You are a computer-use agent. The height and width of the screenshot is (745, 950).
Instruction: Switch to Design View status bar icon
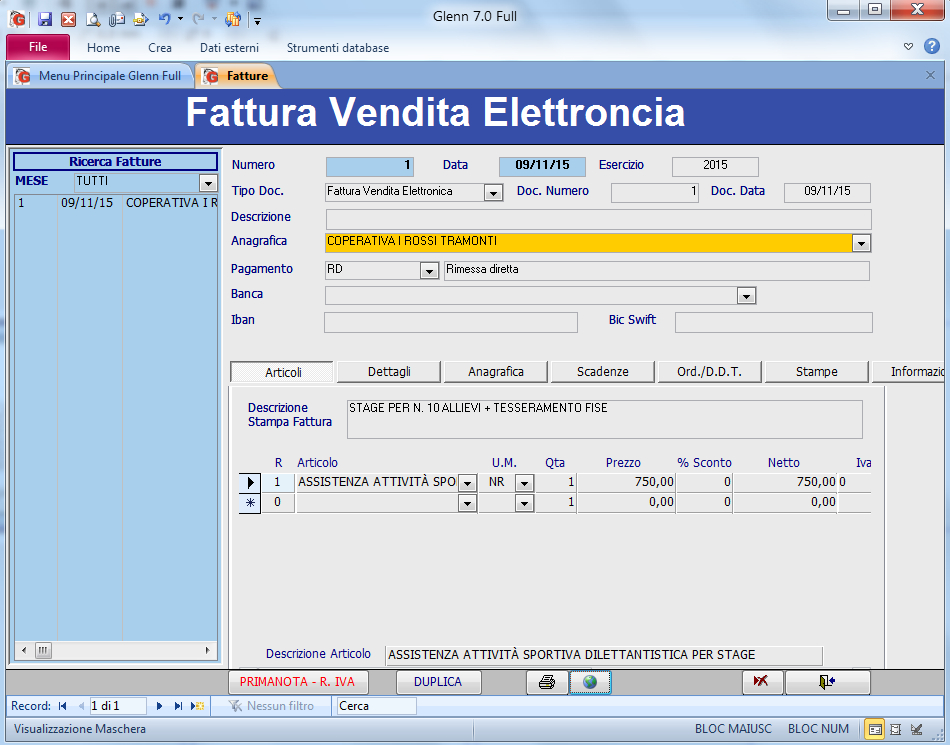pos(917,729)
